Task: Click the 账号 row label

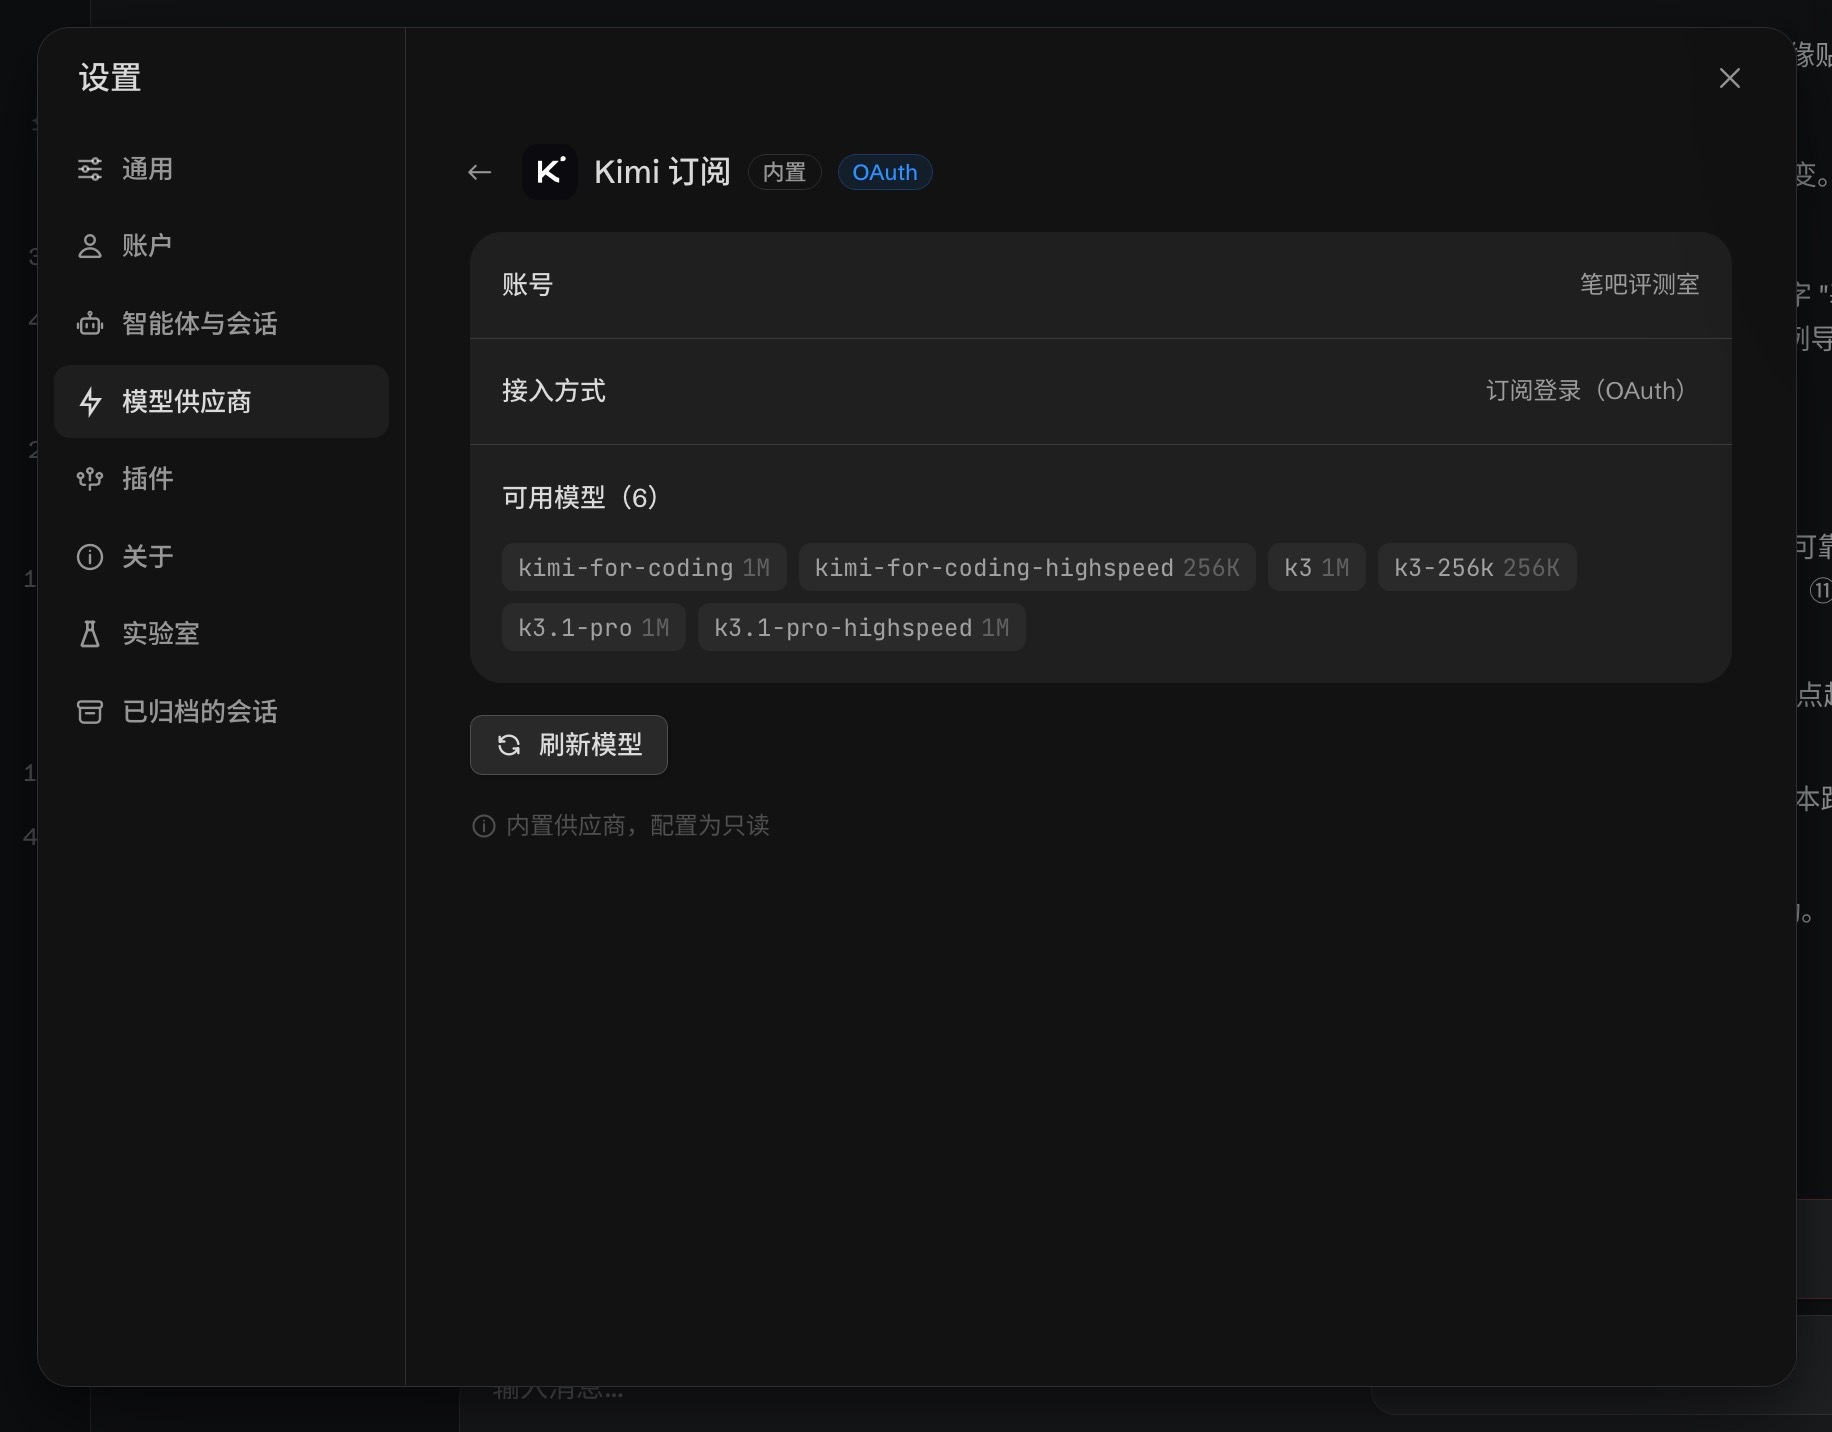Action: [x=527, y=285]
